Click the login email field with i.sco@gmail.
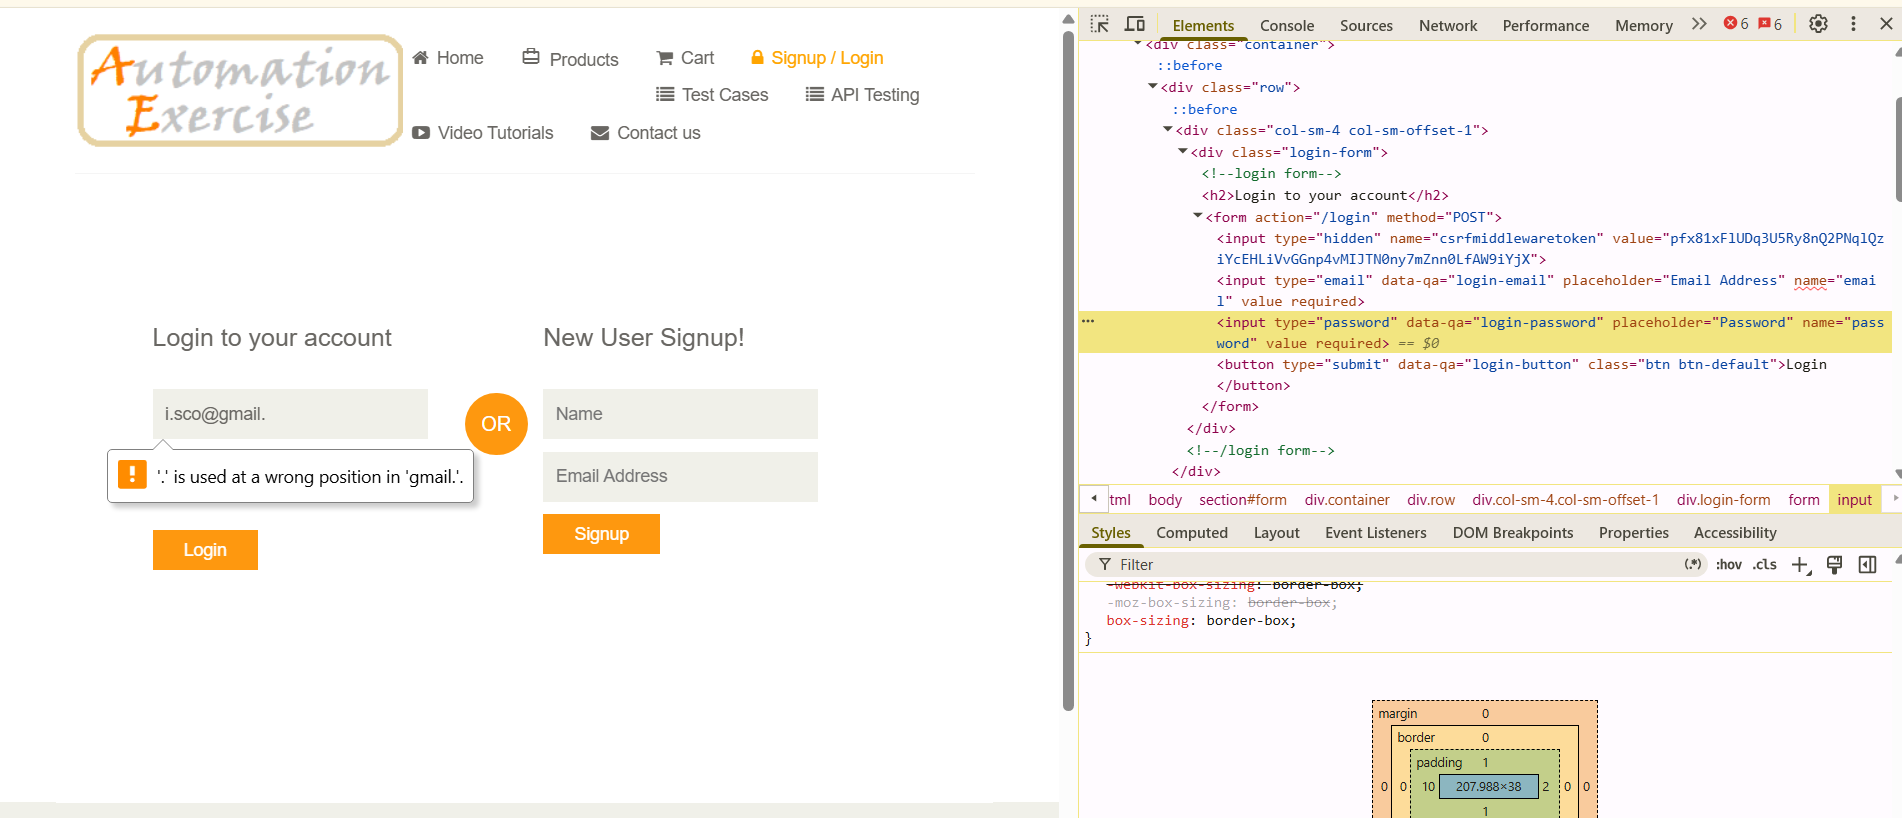This screenshot has width=1902, height=818. tap(290, 414)
